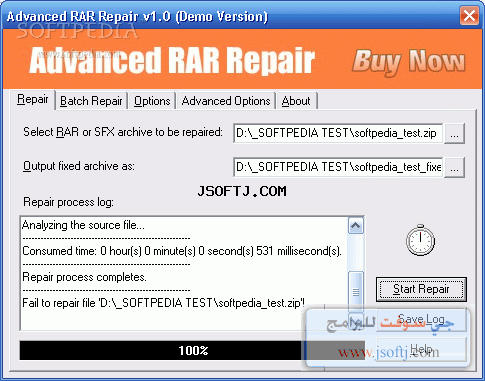Click the source archive path field
Image resolution: width=485 pixels, height=381 pixels.
click(338, 133)
